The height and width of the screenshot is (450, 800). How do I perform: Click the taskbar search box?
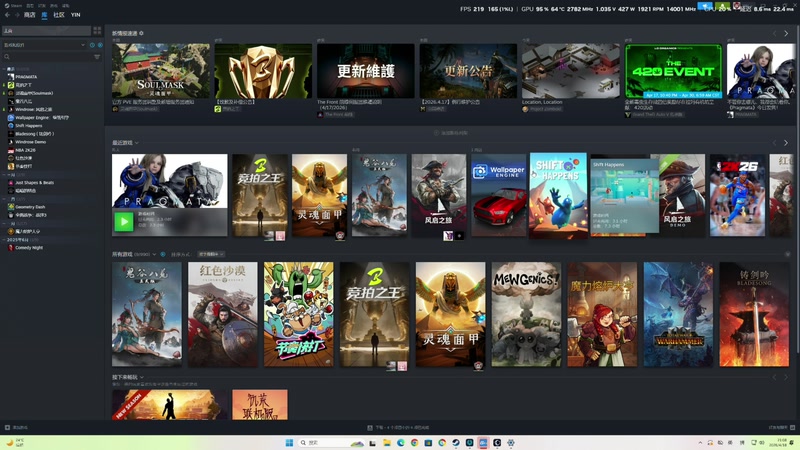click(332, 442)
